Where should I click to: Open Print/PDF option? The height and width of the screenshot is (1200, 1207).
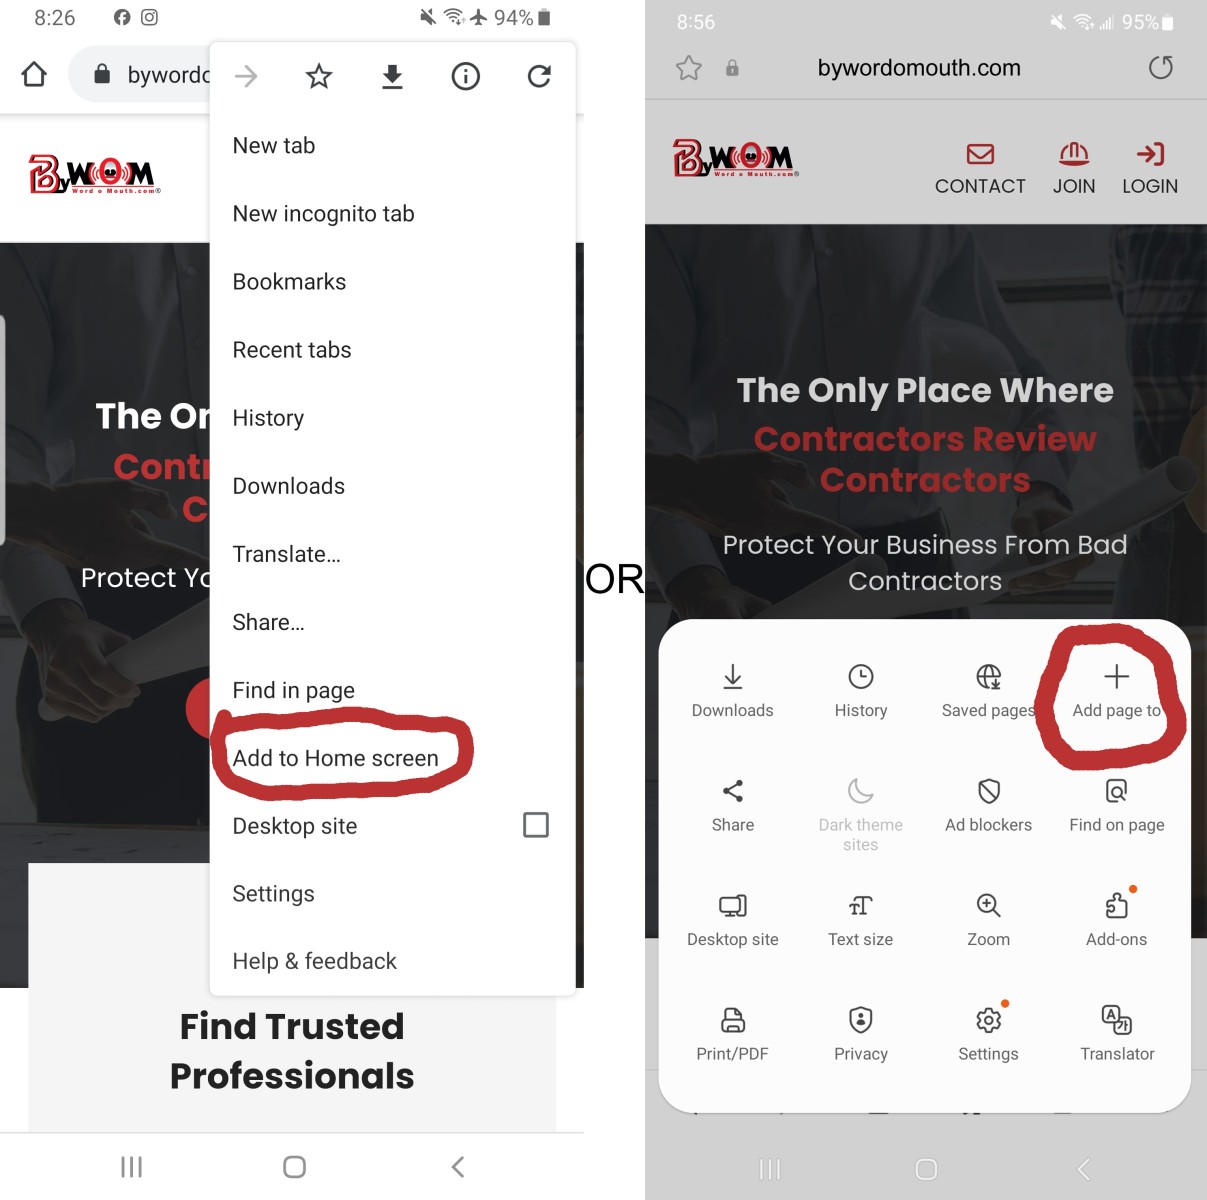(x=733, y=1034)
